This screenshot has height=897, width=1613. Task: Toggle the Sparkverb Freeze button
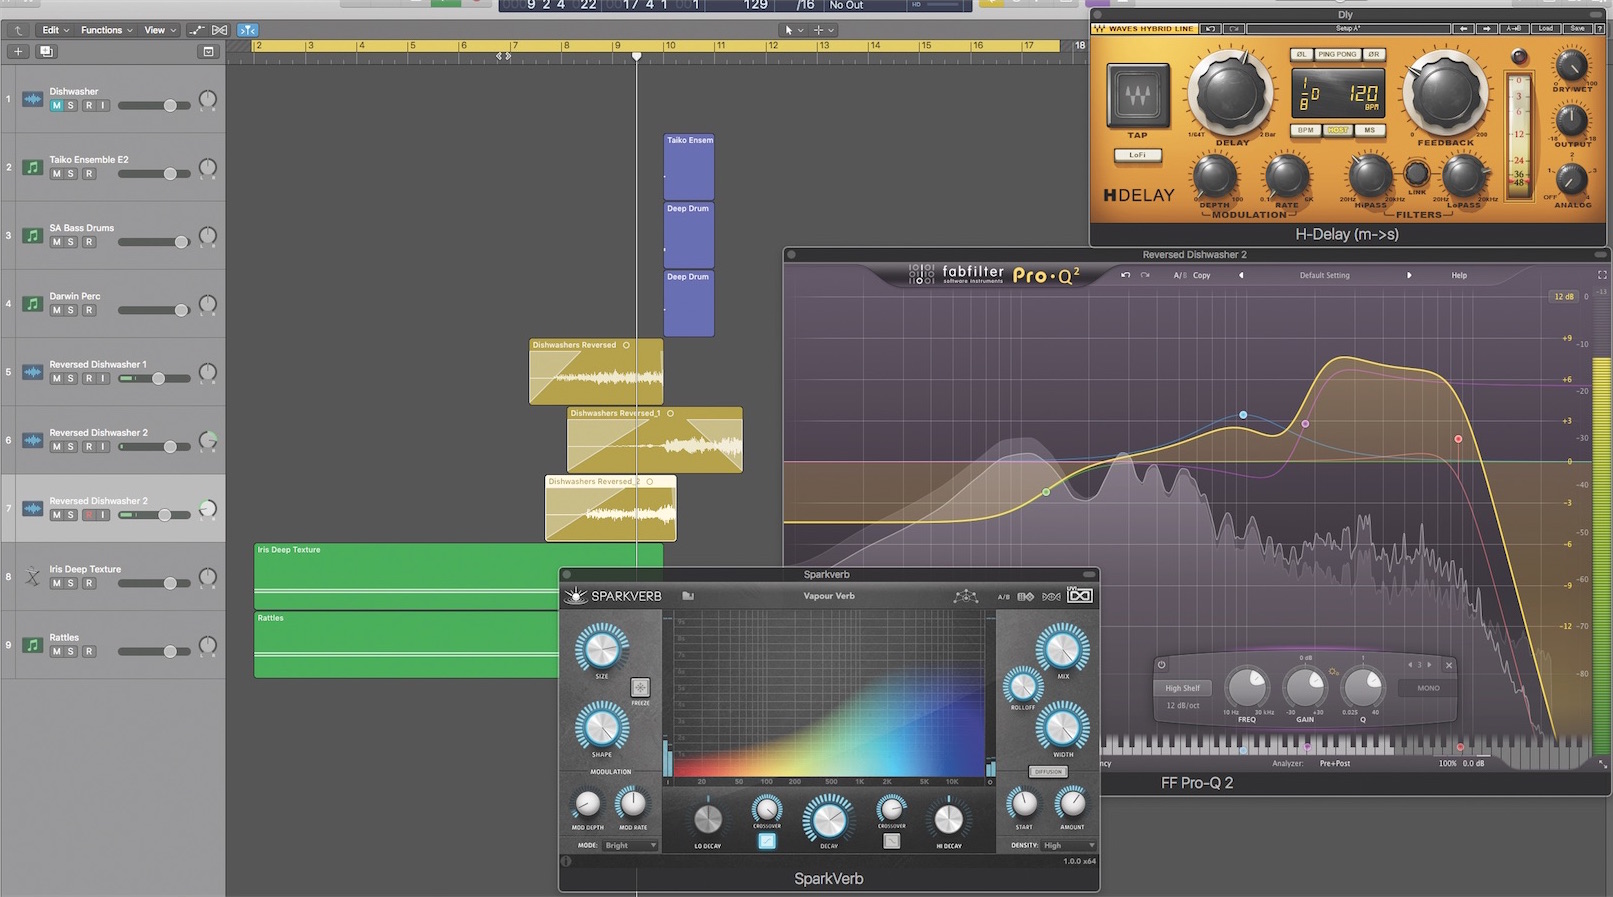coord(640,687)
